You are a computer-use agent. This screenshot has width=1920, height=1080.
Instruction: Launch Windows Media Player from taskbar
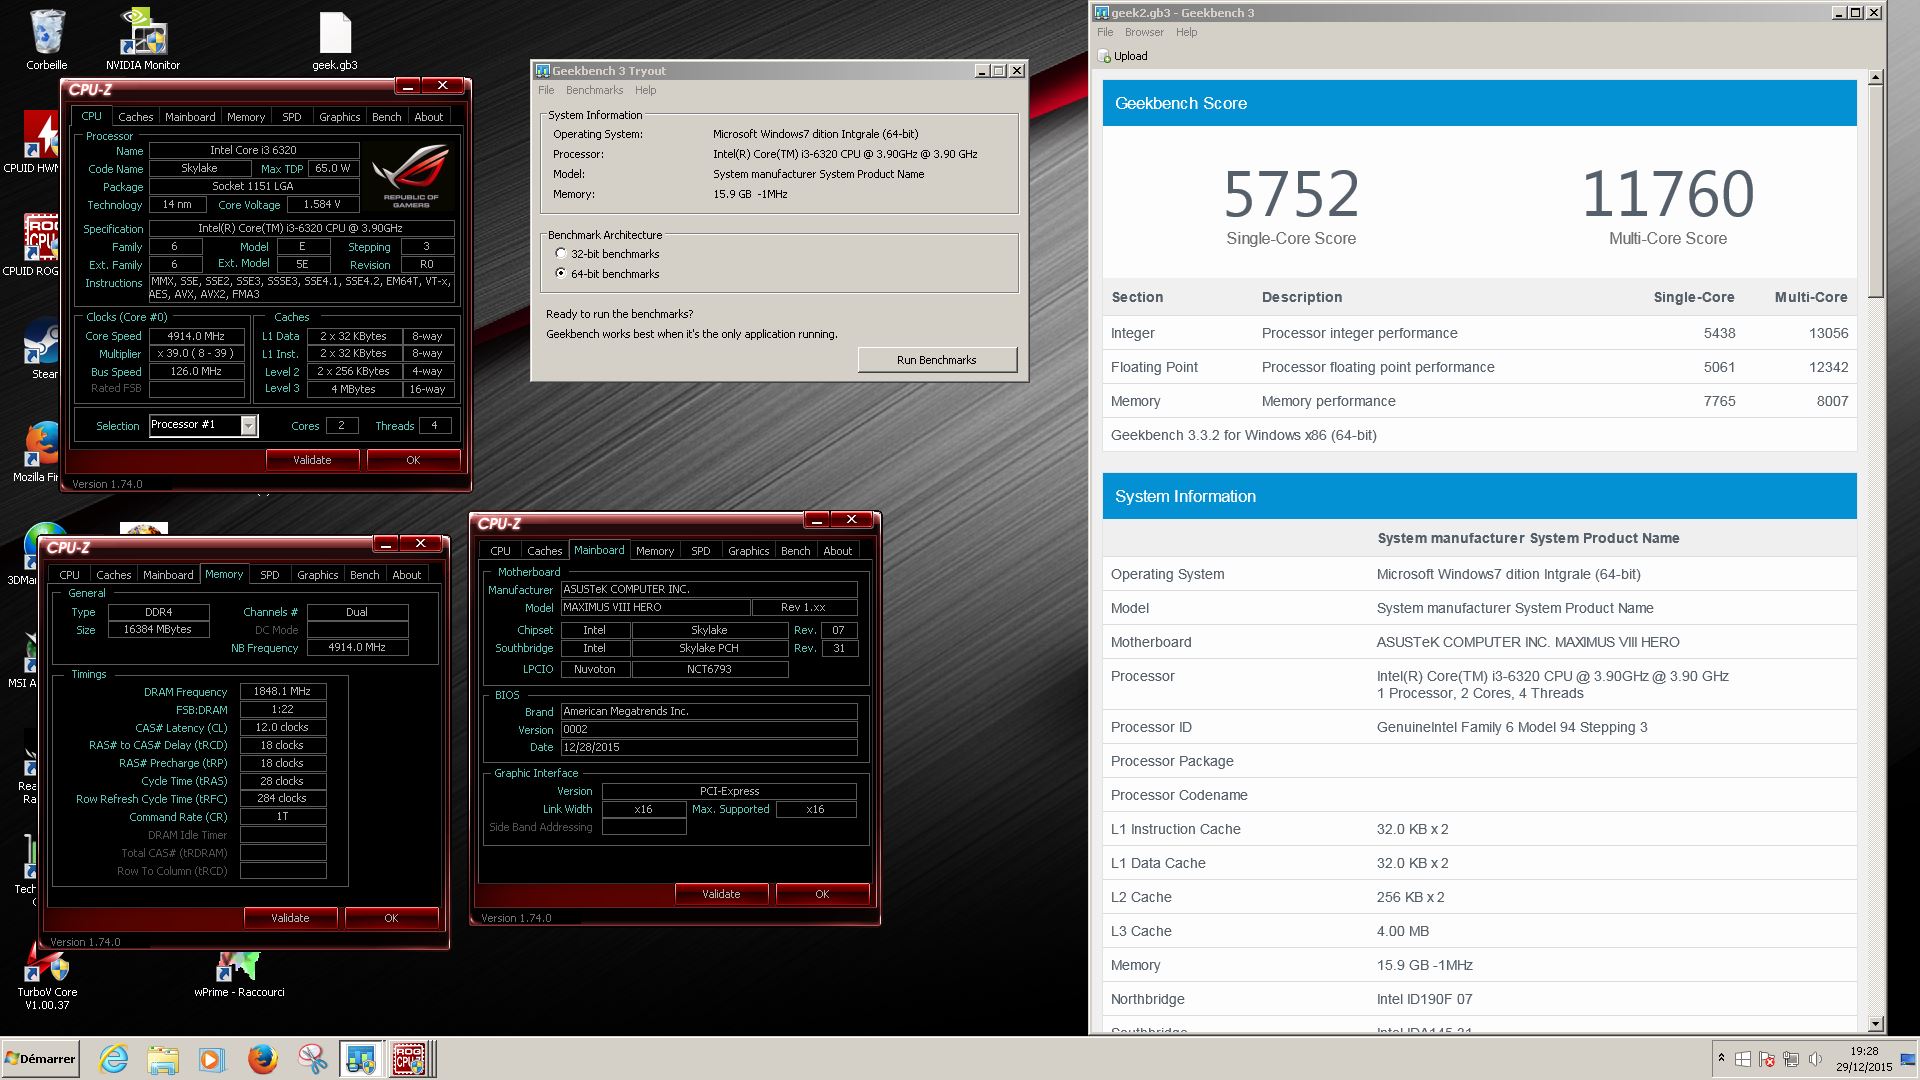click(x=212, y=1059)
